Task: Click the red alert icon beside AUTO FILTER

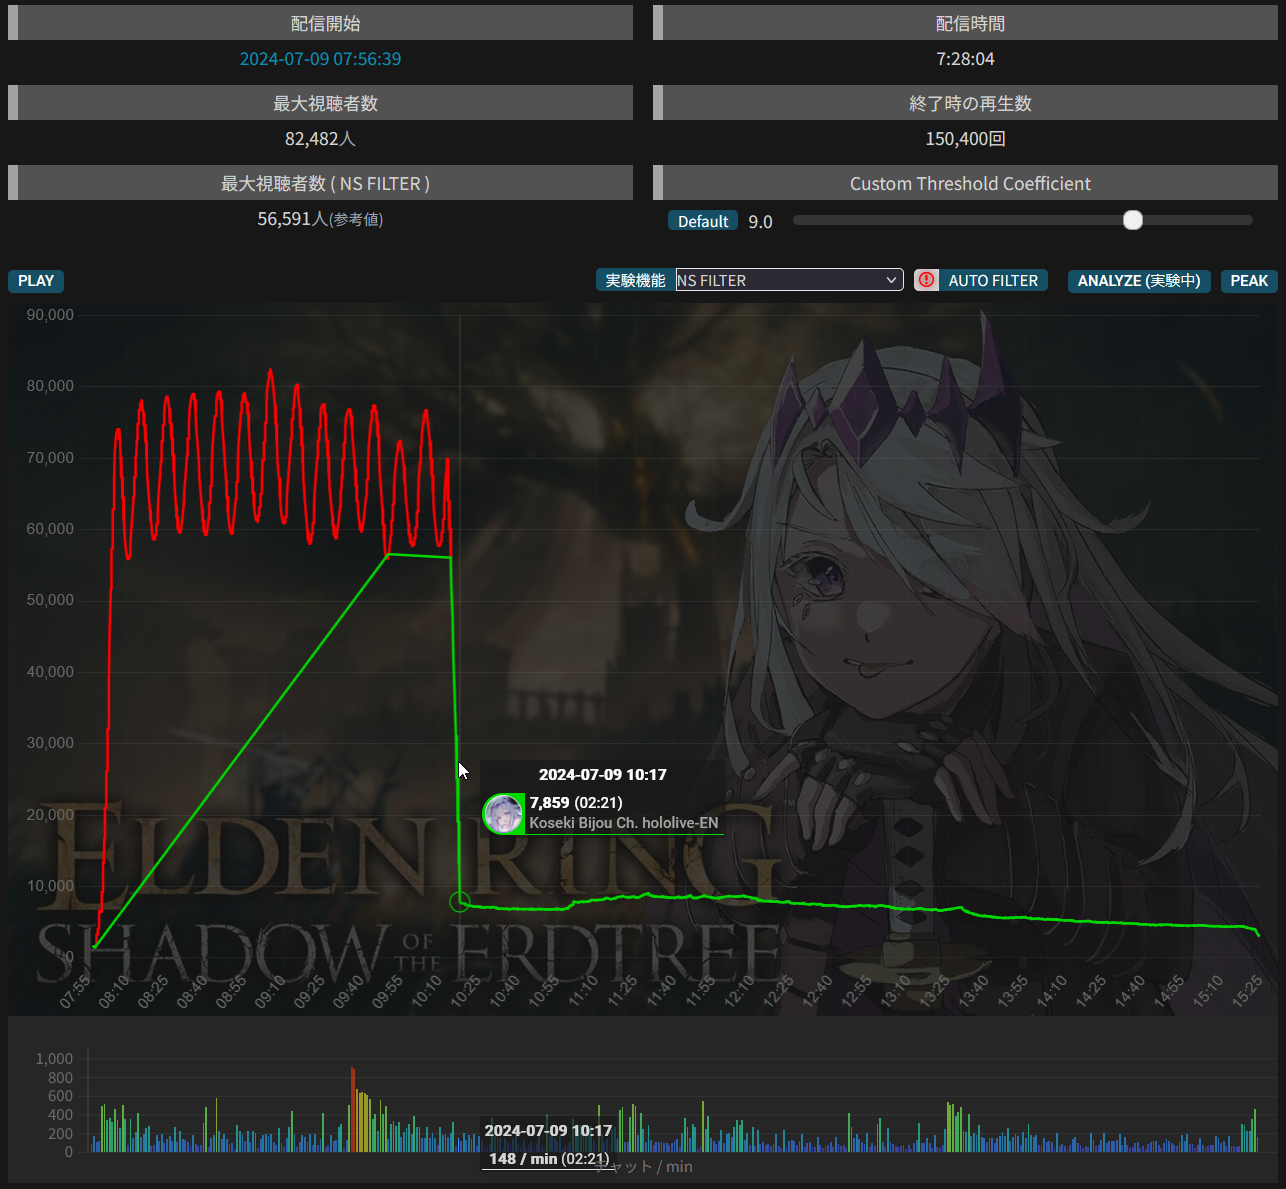Action: pyautogui.click(x=926, y=280)
